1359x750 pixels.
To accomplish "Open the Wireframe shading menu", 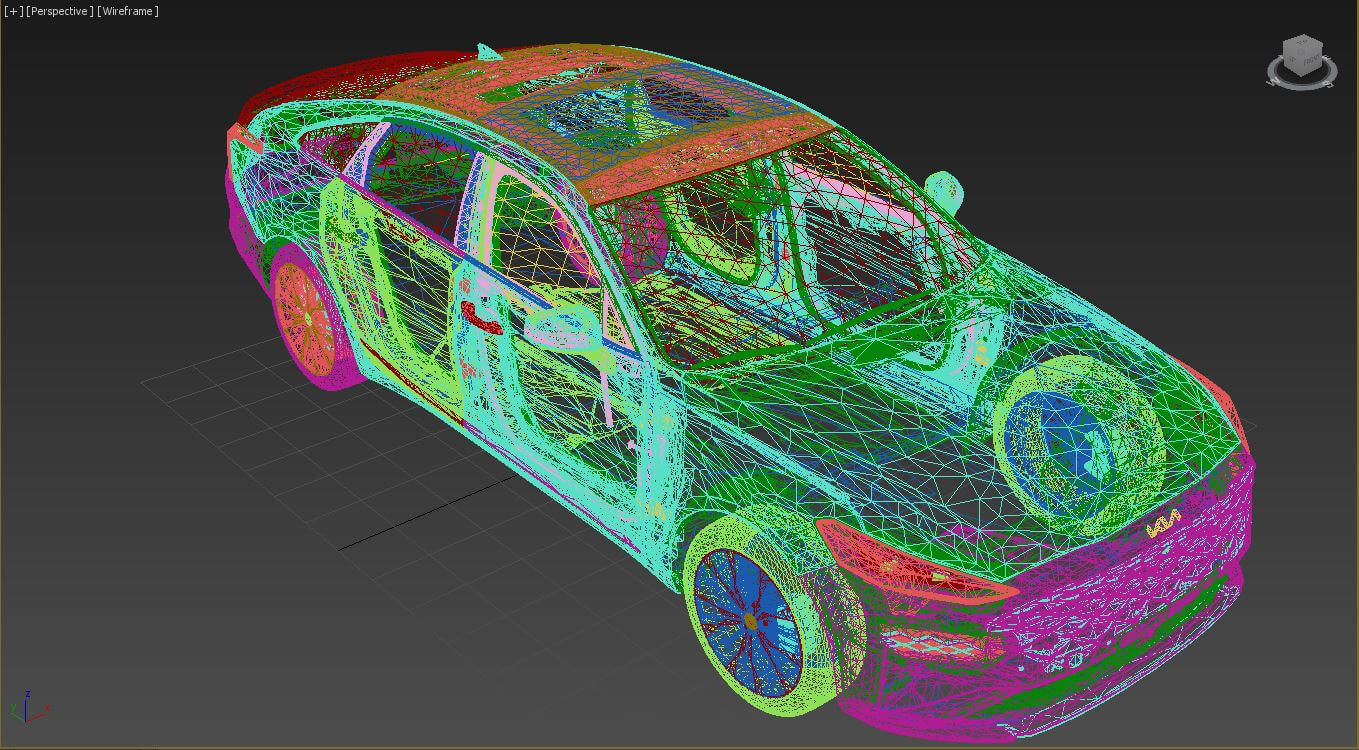I will (128, 11).
